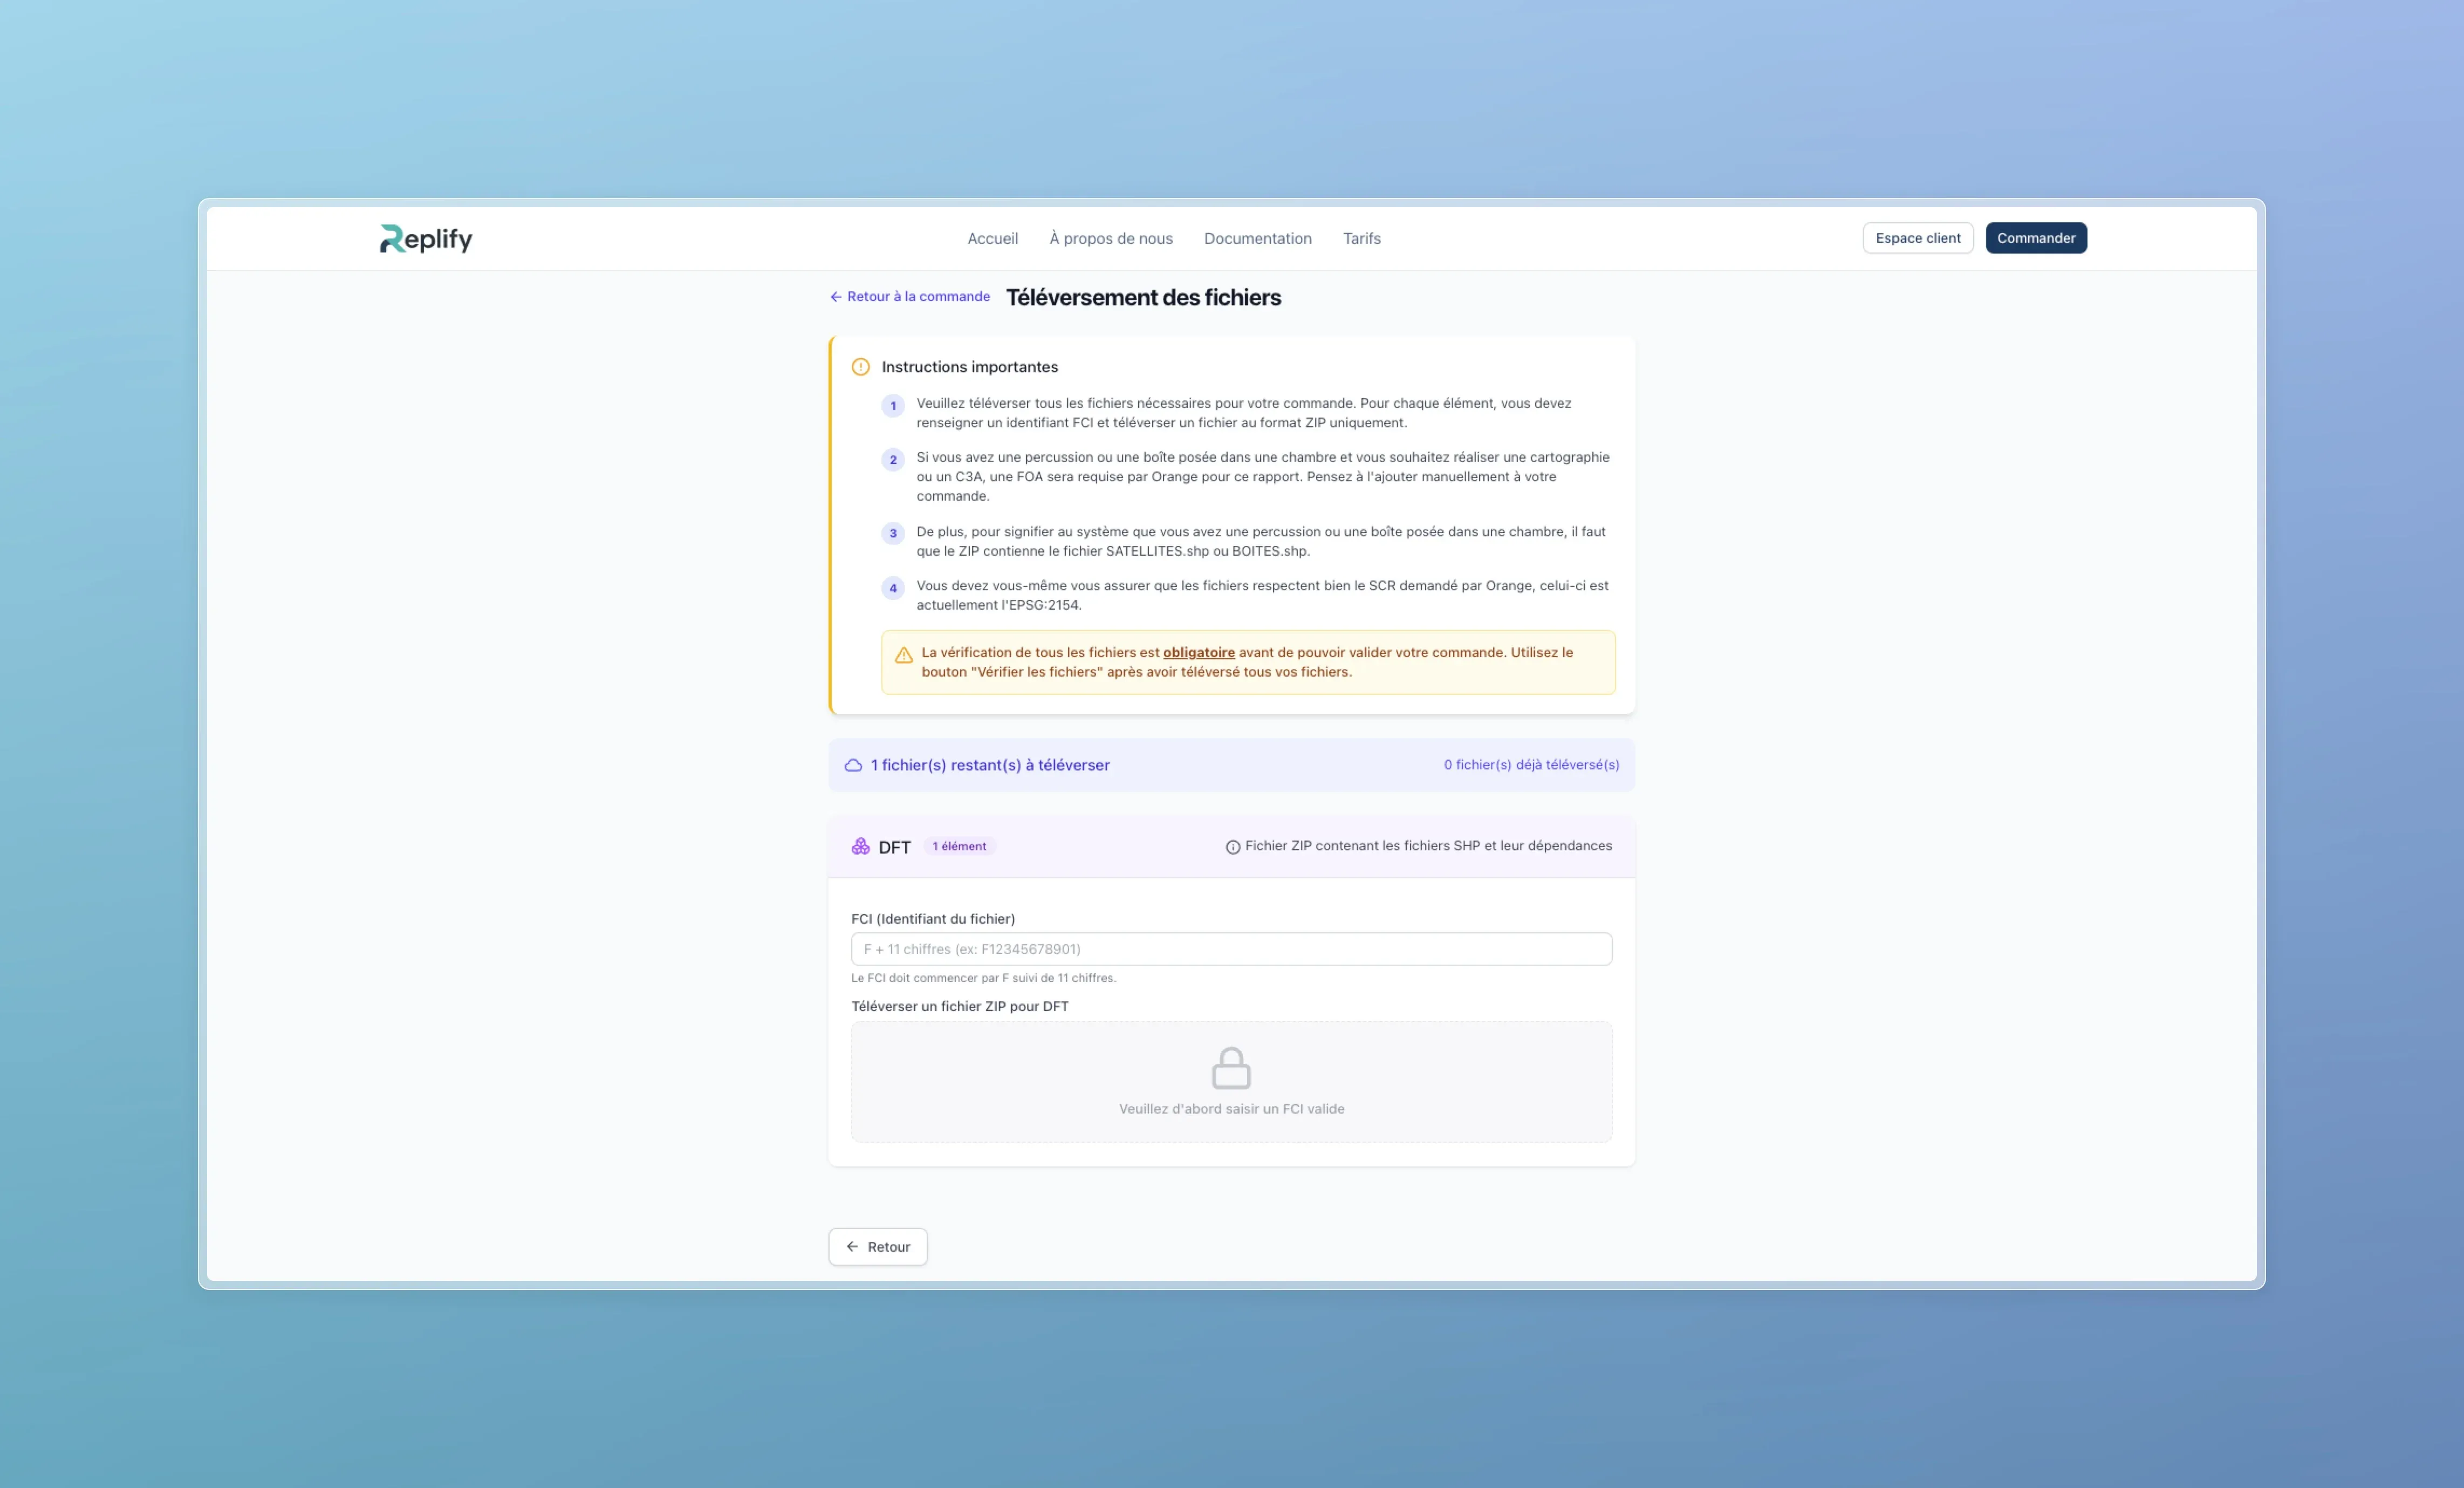This screenshot has height=1488, width=2464.
Task: Click the yellow warning triangle icon
Action: click(903, 655)
